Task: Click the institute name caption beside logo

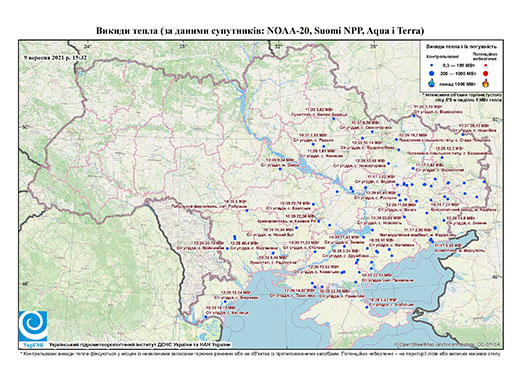Action: click(x=139, y=345)
